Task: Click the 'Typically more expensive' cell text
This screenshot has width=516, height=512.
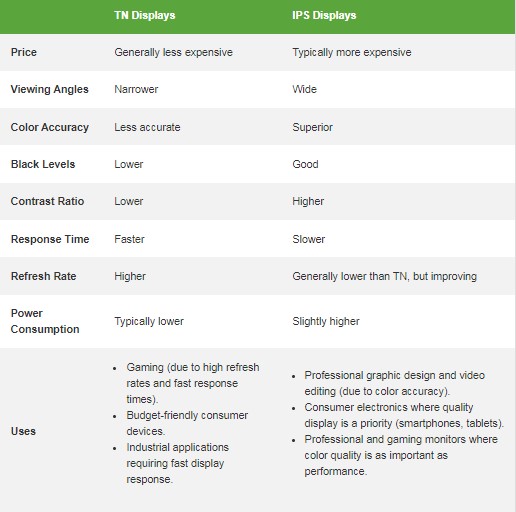Action: [352, 52]
